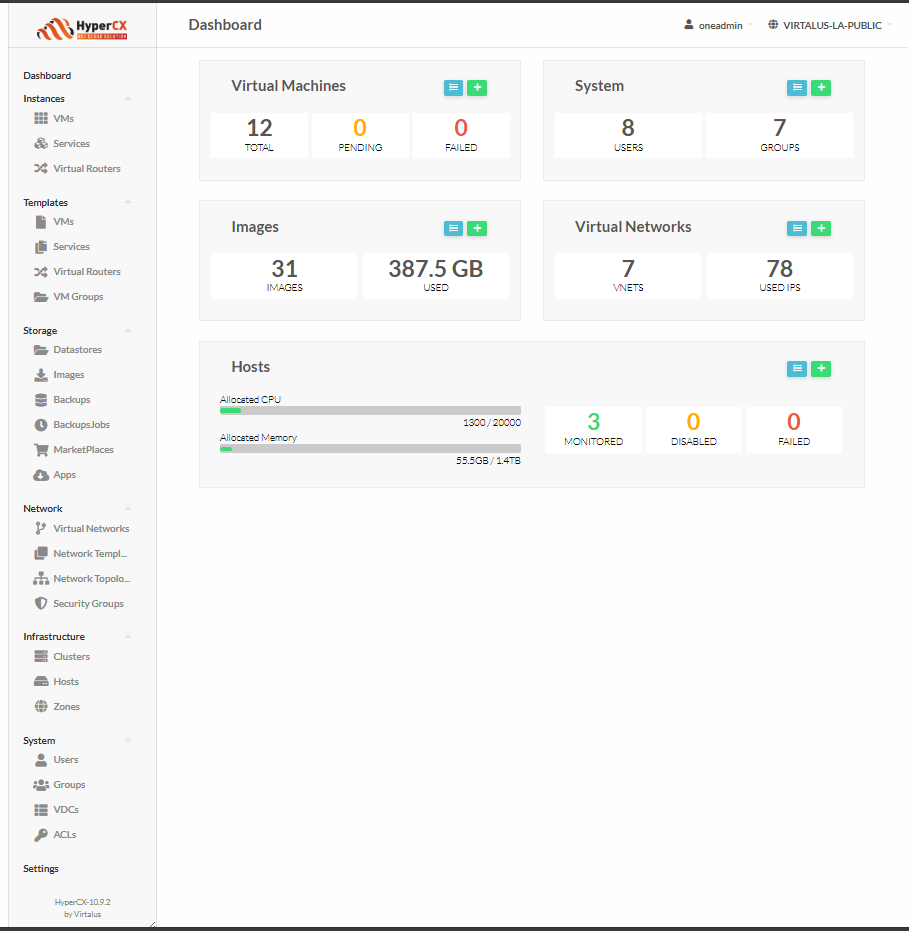Open Datastores in Storage section
The height and width of the screenshot is (931, 909).
[77, 350]
